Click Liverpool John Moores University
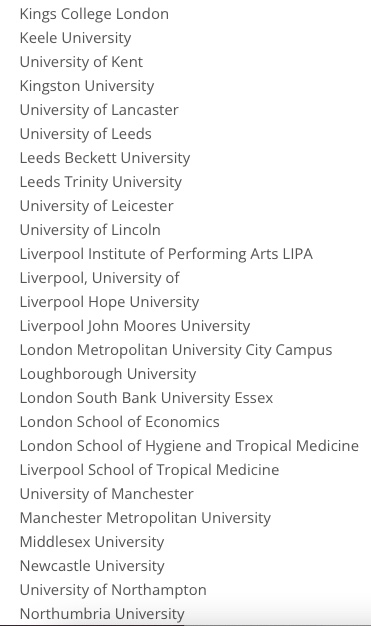This screenshot has width=371, height=626. 135,326
